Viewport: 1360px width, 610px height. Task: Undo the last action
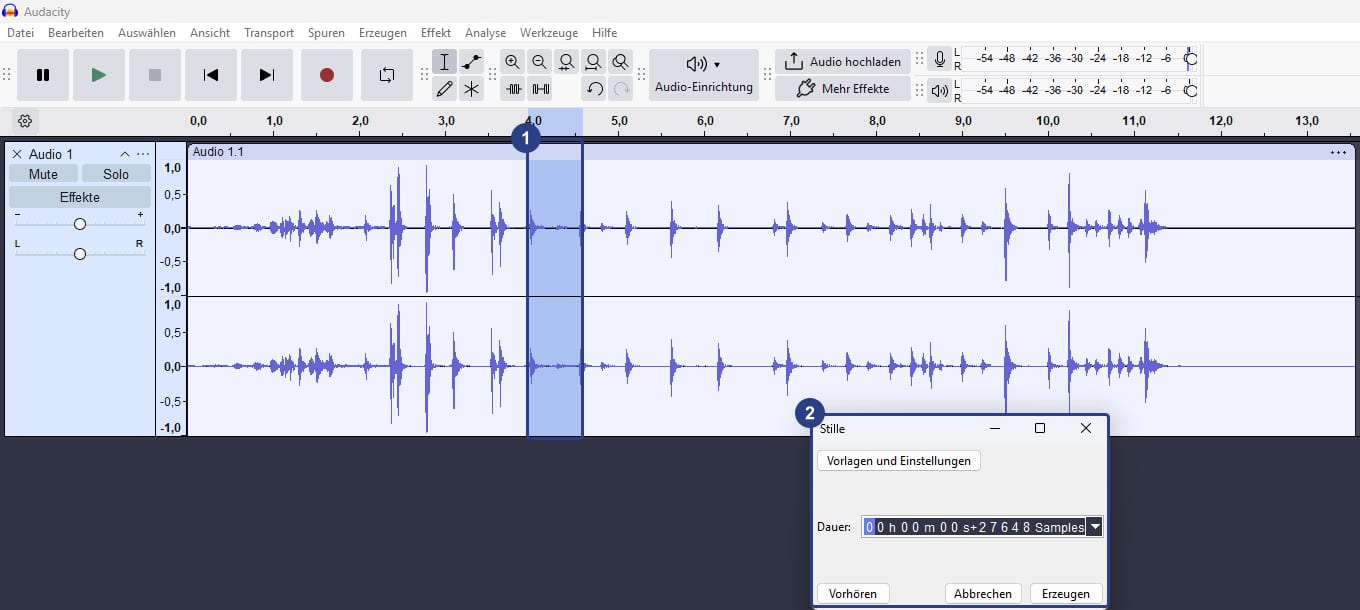coord(594,89)
